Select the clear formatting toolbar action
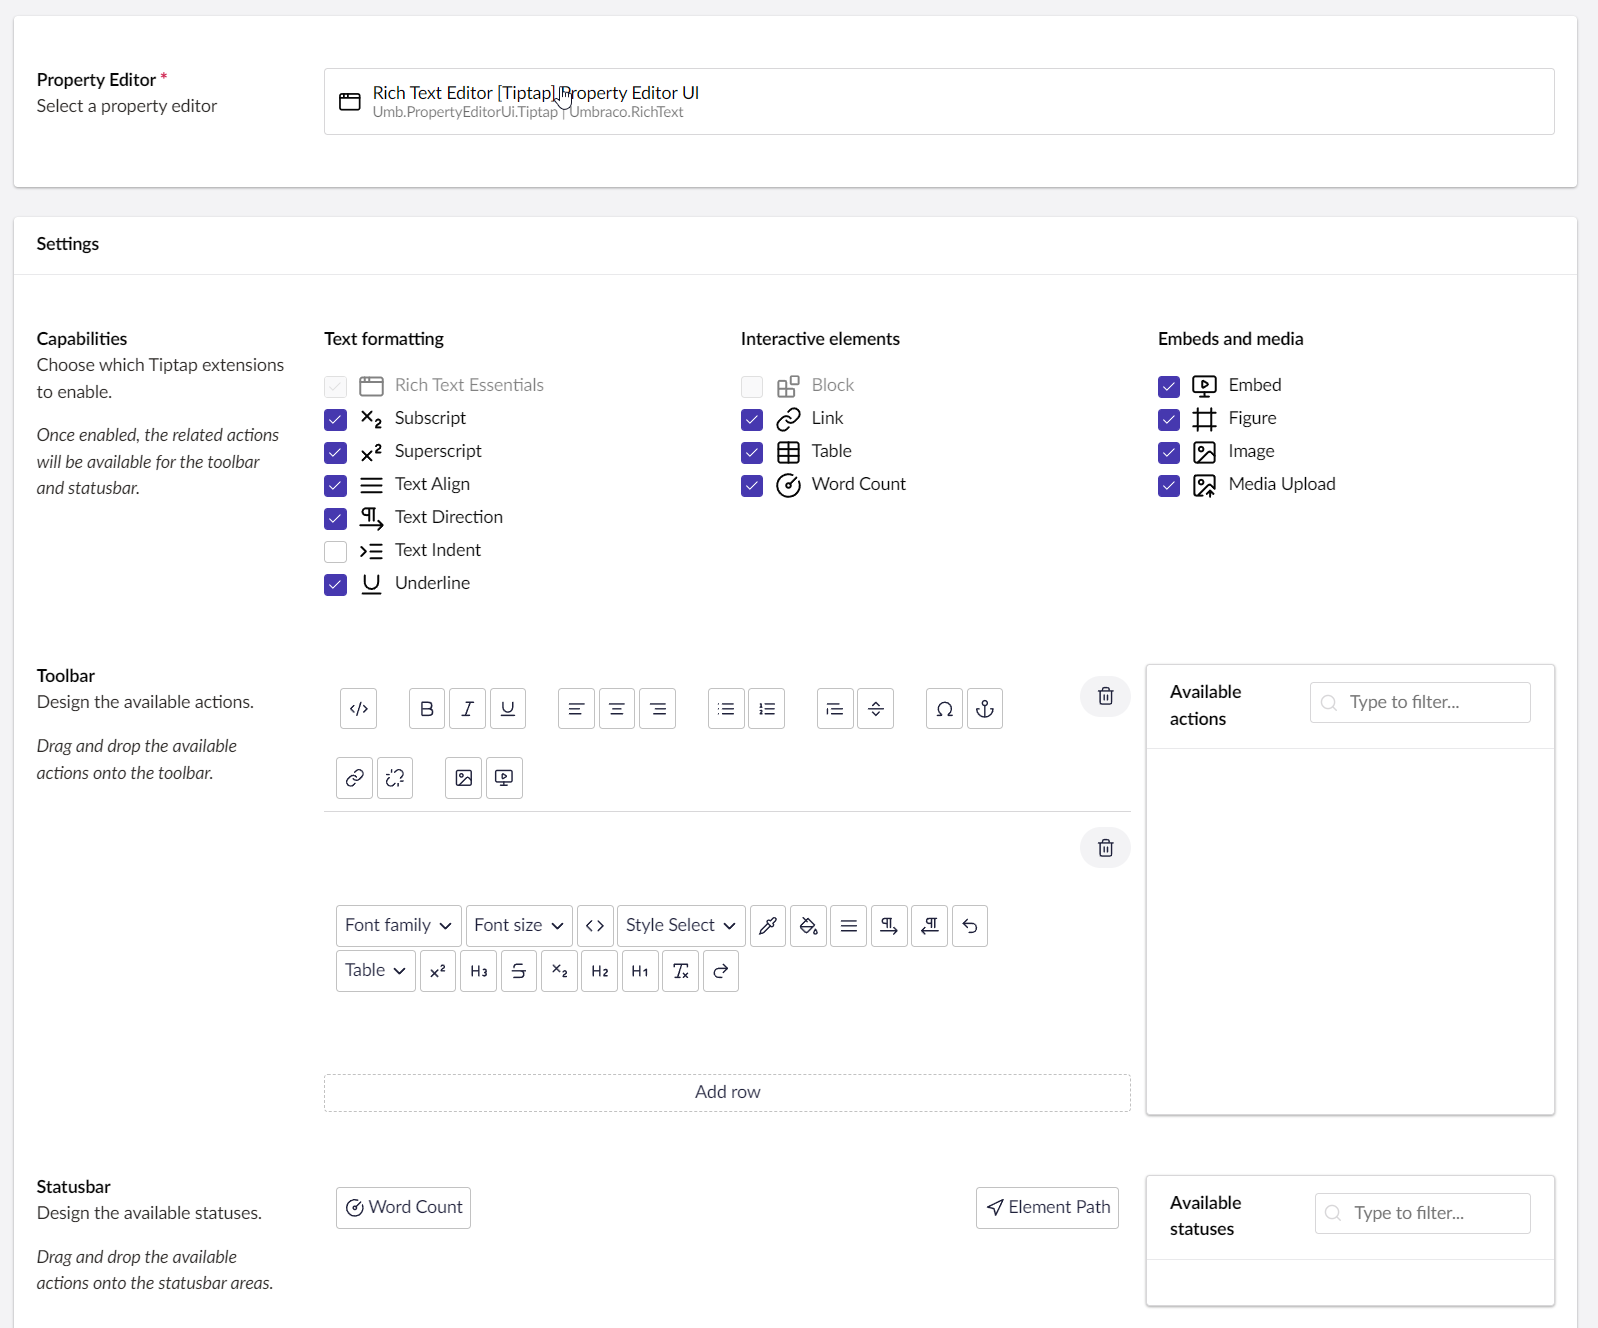The image size is (1598, 1328). click(x=680, y=971)
